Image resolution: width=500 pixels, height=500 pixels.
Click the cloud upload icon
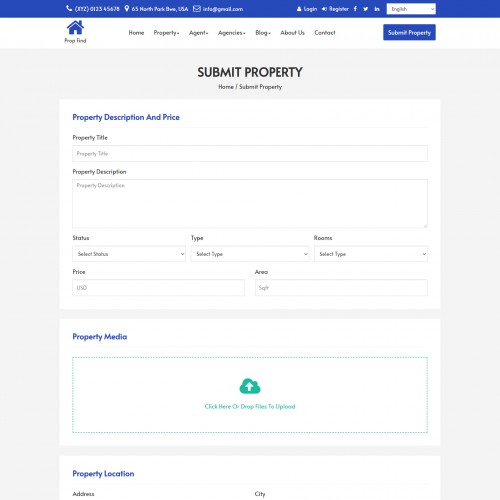coord(250,386)
